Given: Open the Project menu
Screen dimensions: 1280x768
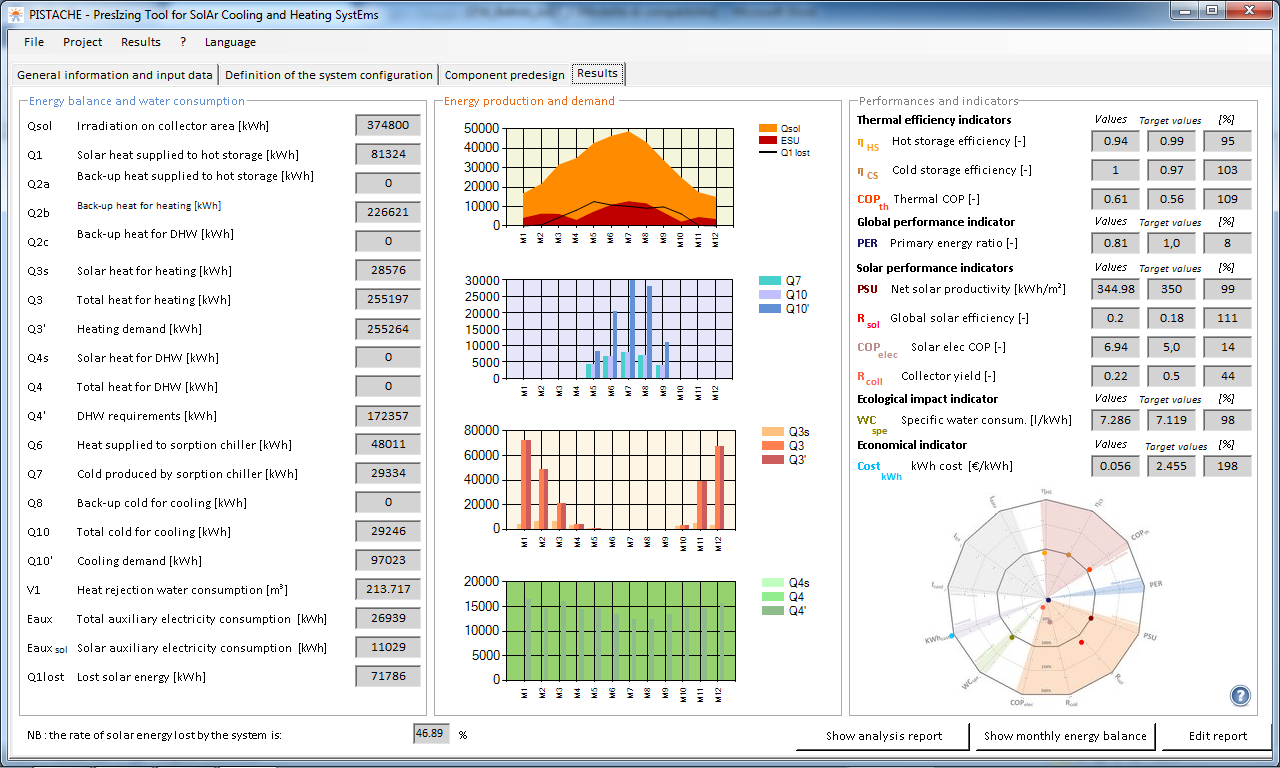Looking at the screenshot, I should point(82,42).
